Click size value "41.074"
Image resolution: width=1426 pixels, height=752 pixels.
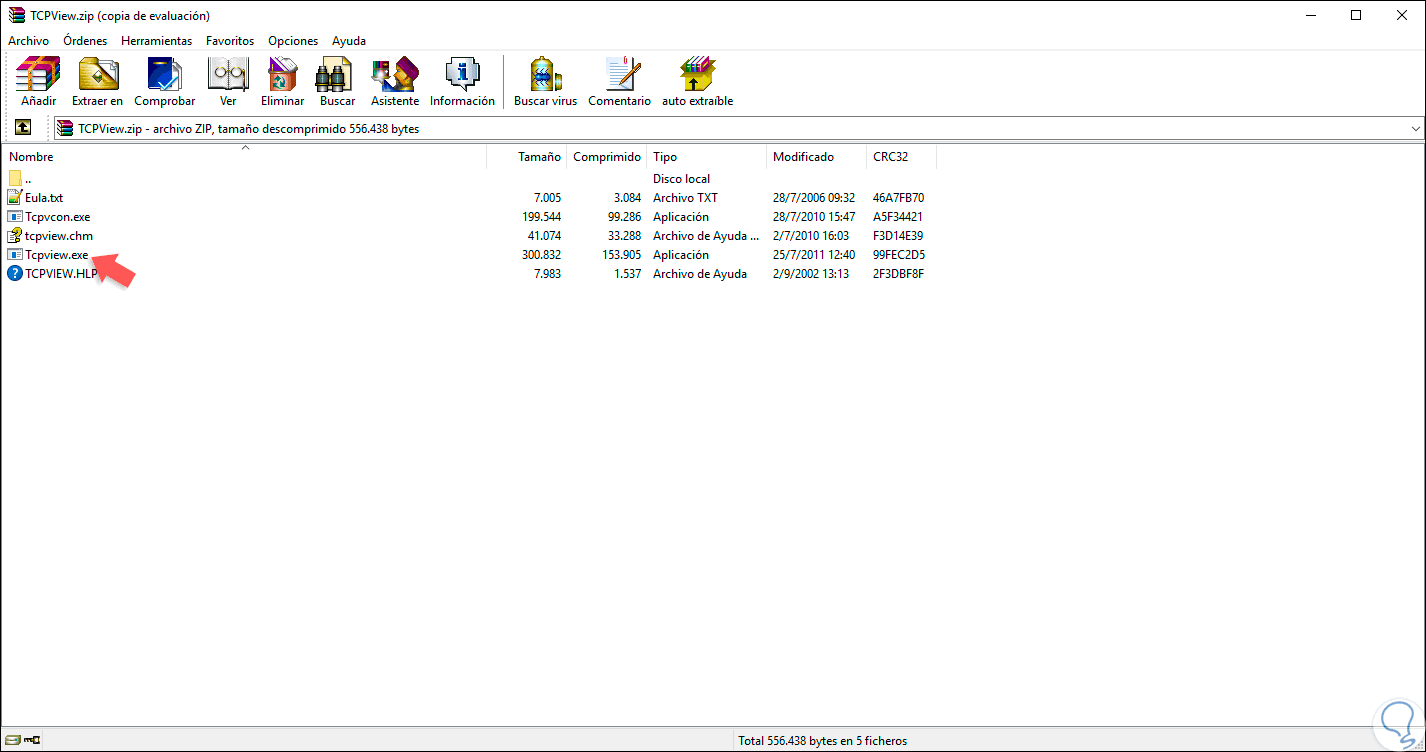pos(543,236)
